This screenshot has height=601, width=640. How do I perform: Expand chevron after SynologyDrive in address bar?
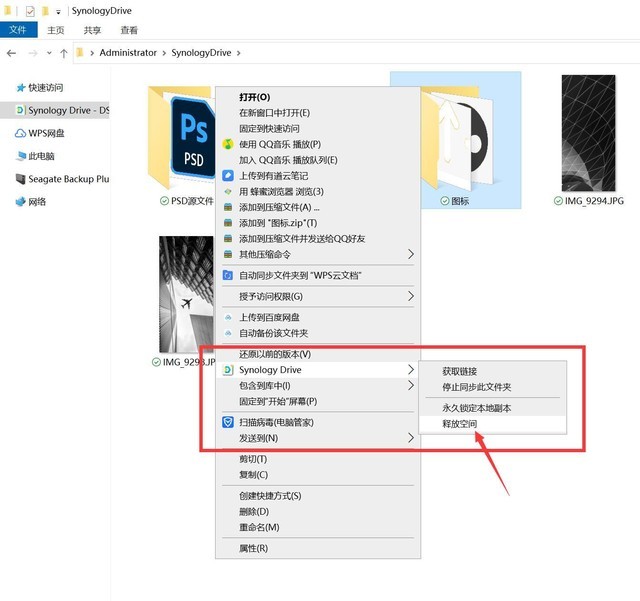tap(238, 53)
